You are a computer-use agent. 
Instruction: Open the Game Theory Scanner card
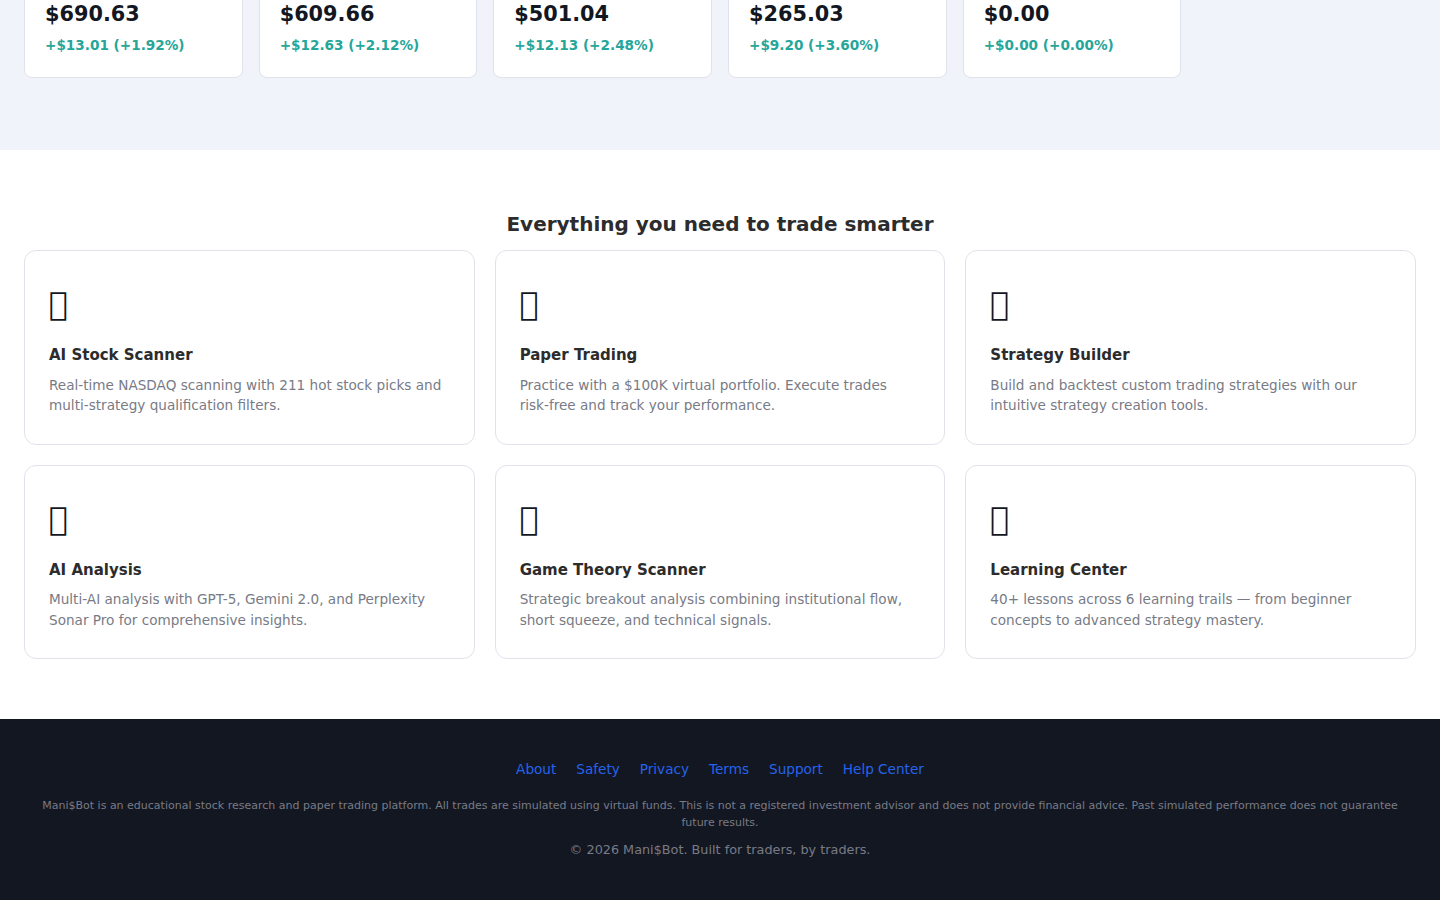(719, 562)
